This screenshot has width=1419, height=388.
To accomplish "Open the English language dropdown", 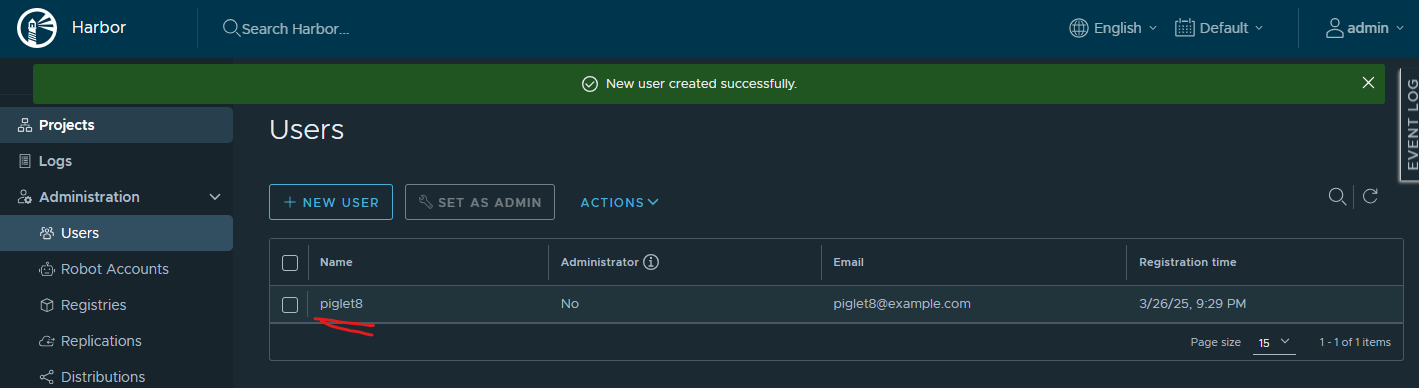I will click(1113, 28).
